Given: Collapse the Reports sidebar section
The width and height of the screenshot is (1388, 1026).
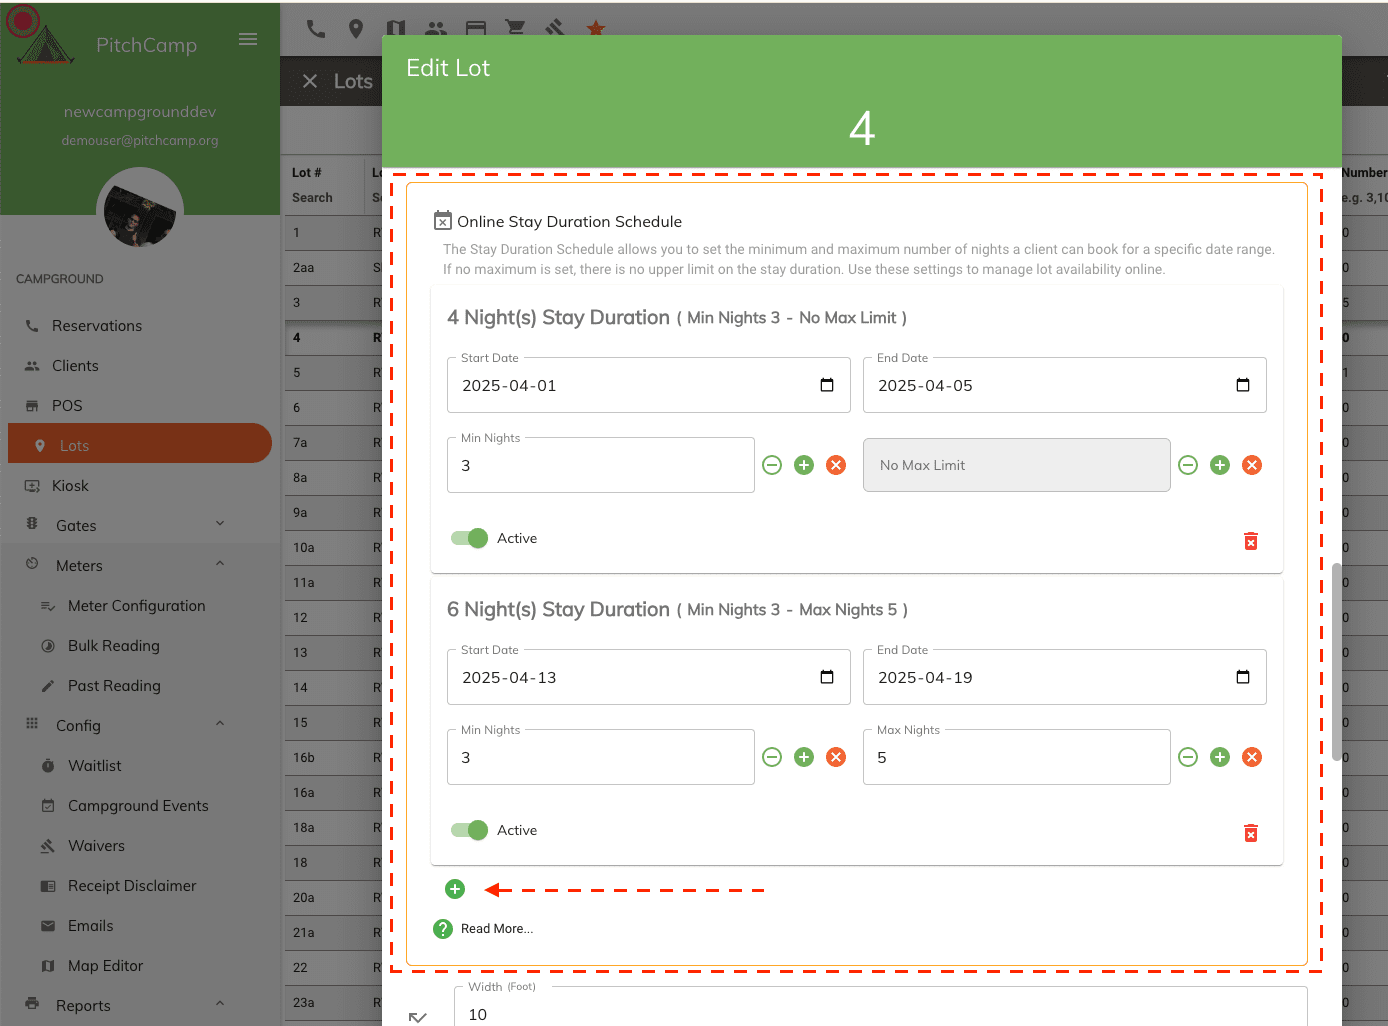Looking at the screenshot, I should (220, 1003).
